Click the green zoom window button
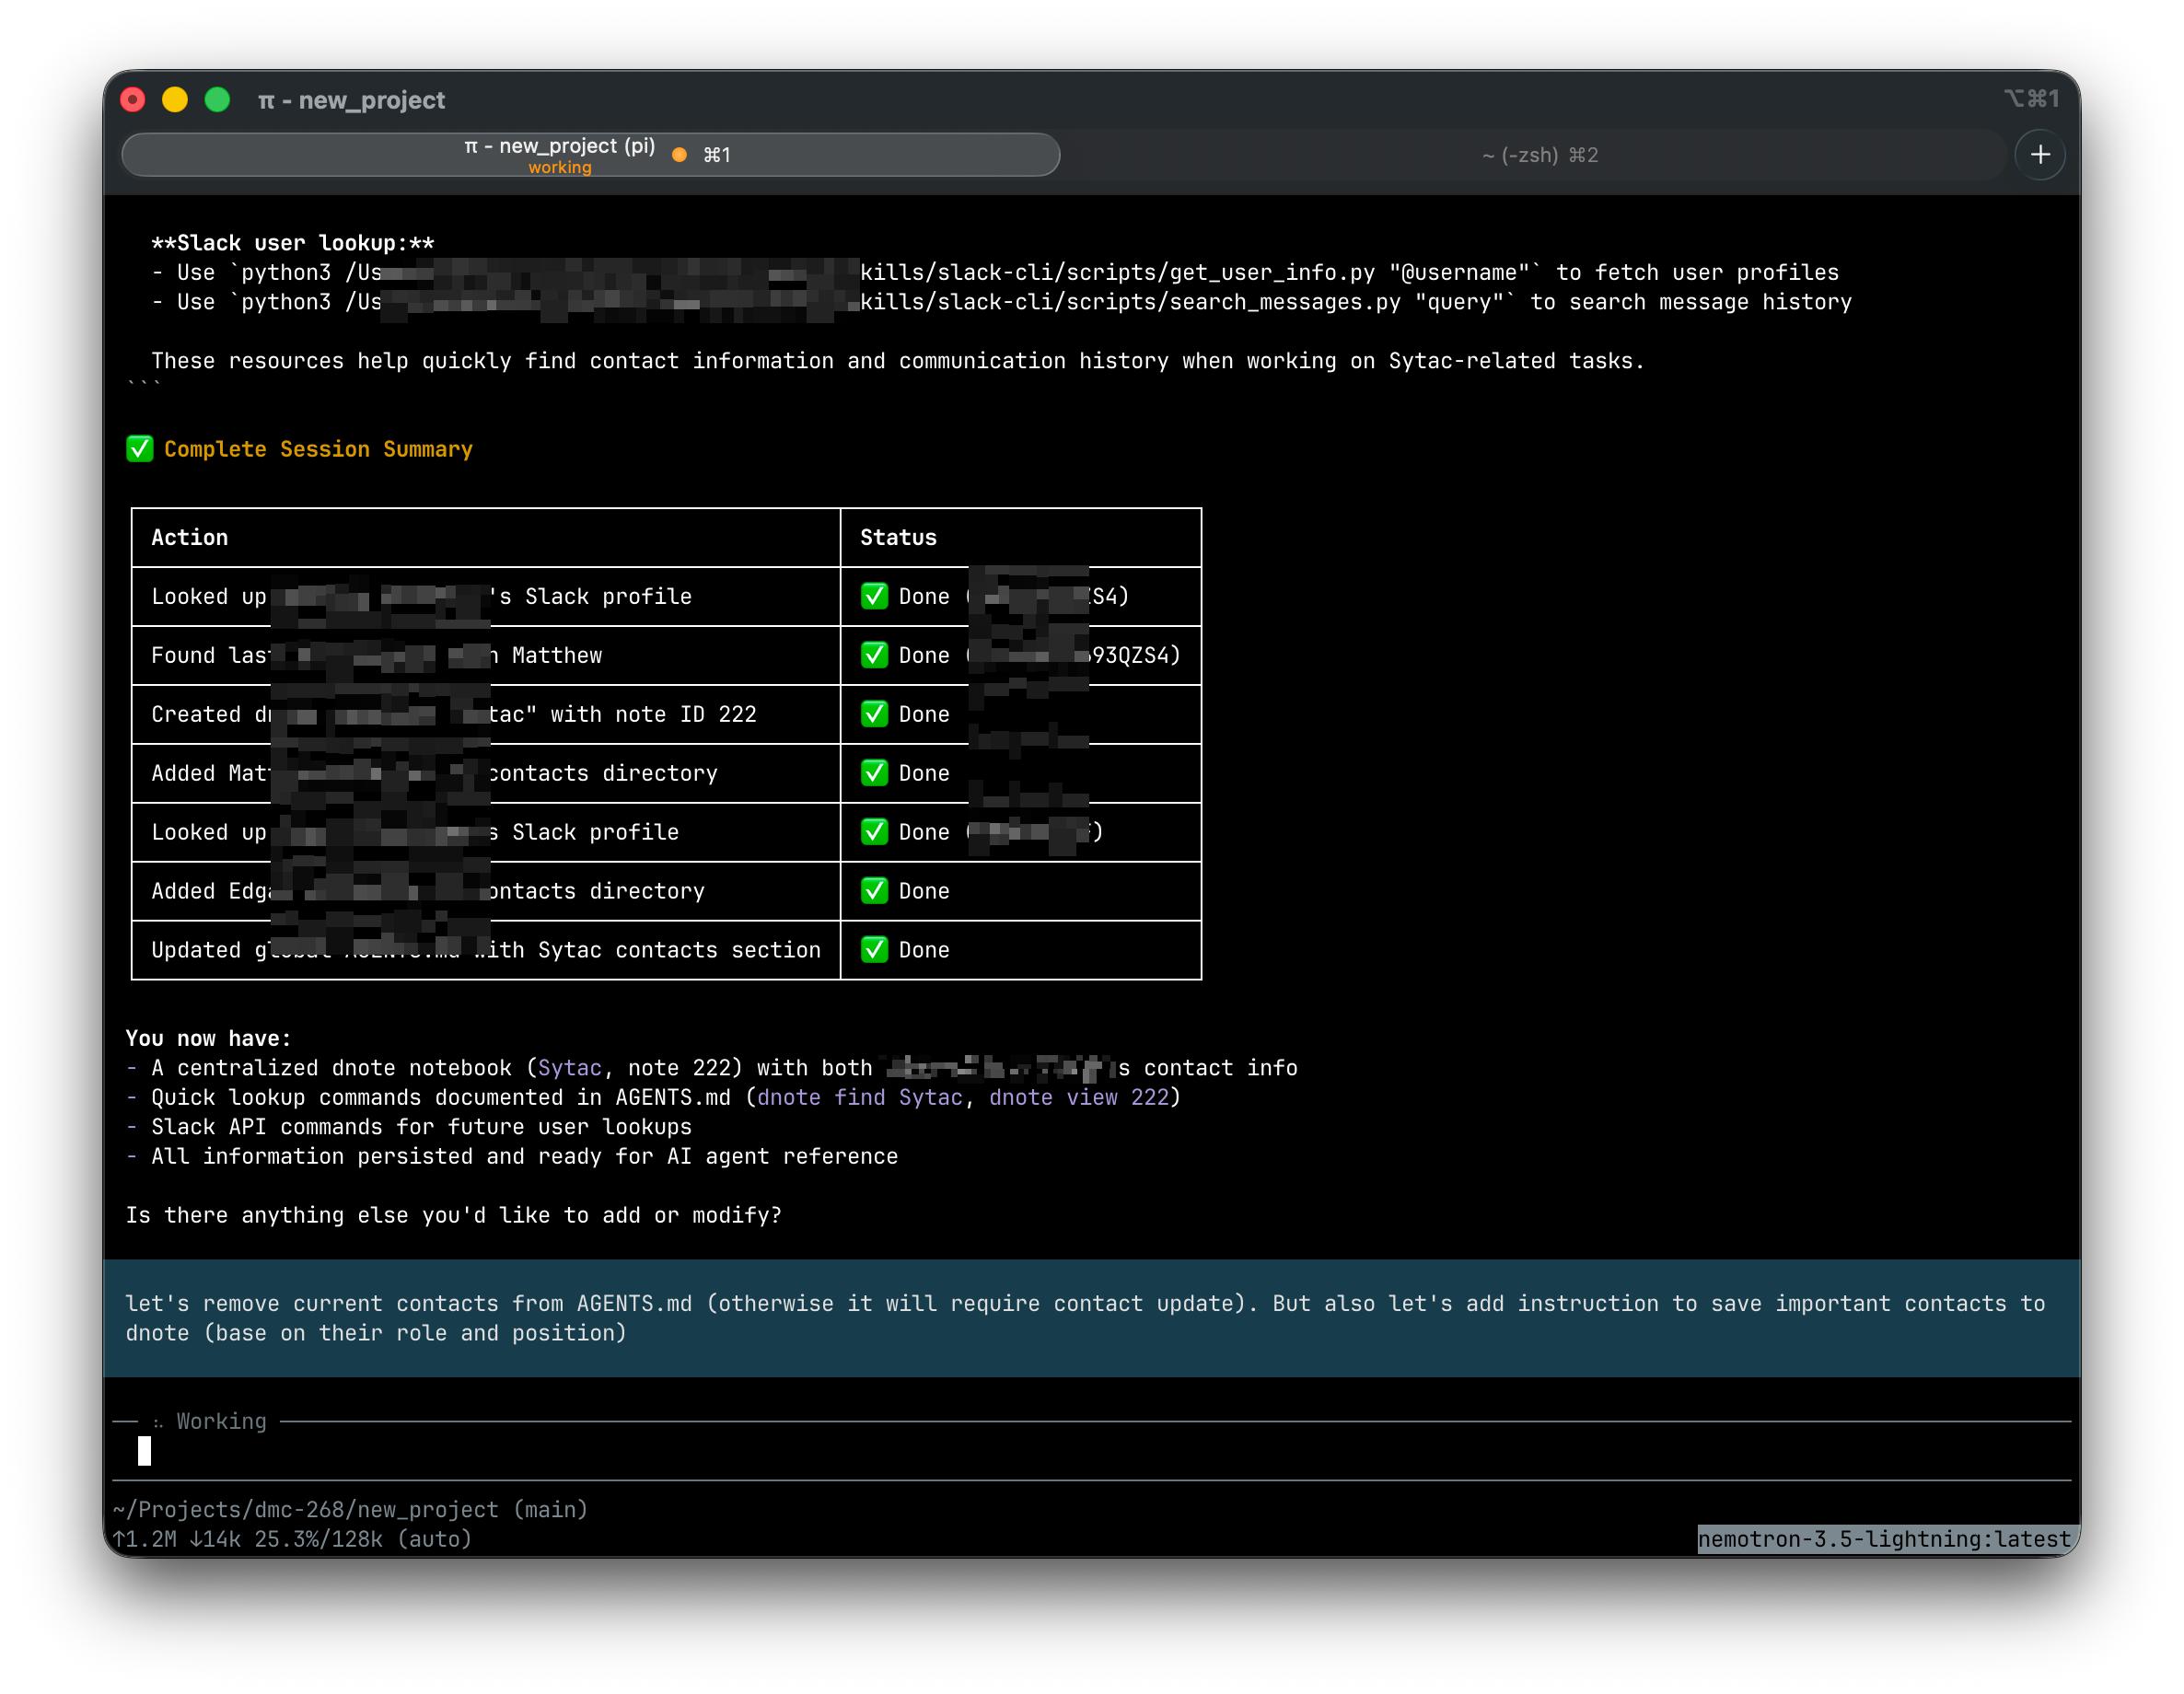The image size is (2184, 1694). pyautogui.click(x=217, y=100)
